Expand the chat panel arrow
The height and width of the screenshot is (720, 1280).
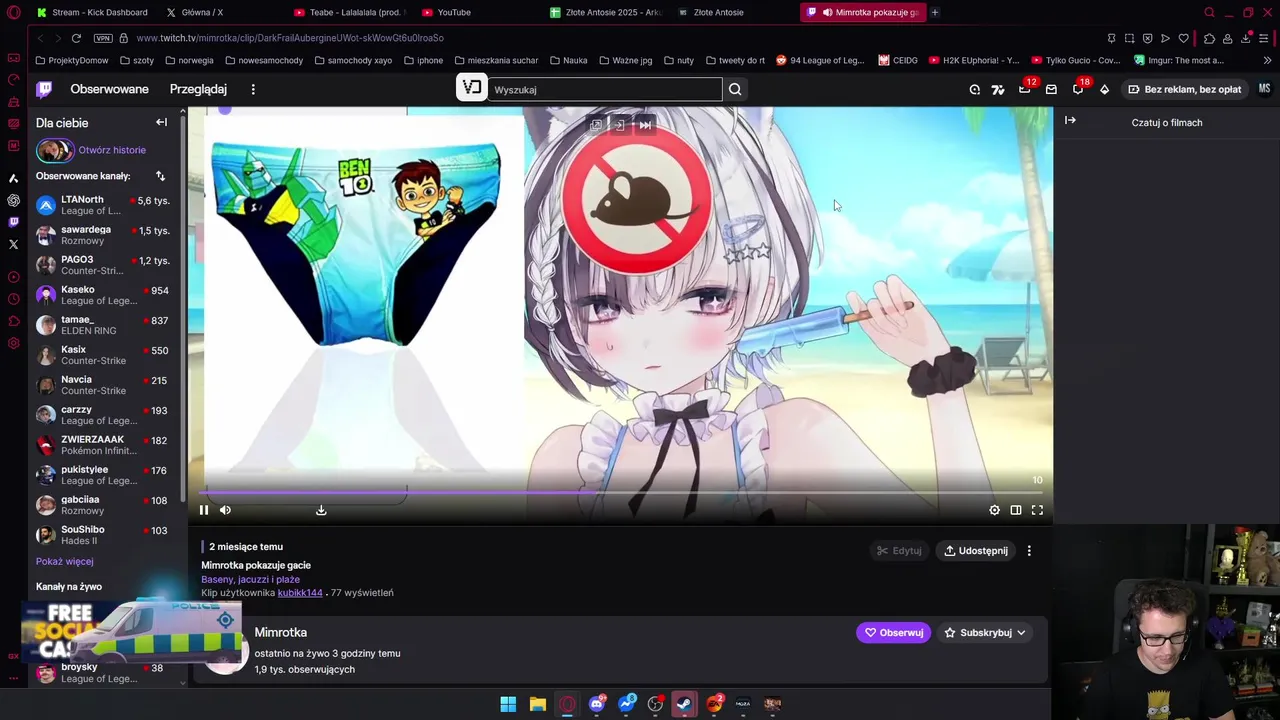[x=1070, y=121]
